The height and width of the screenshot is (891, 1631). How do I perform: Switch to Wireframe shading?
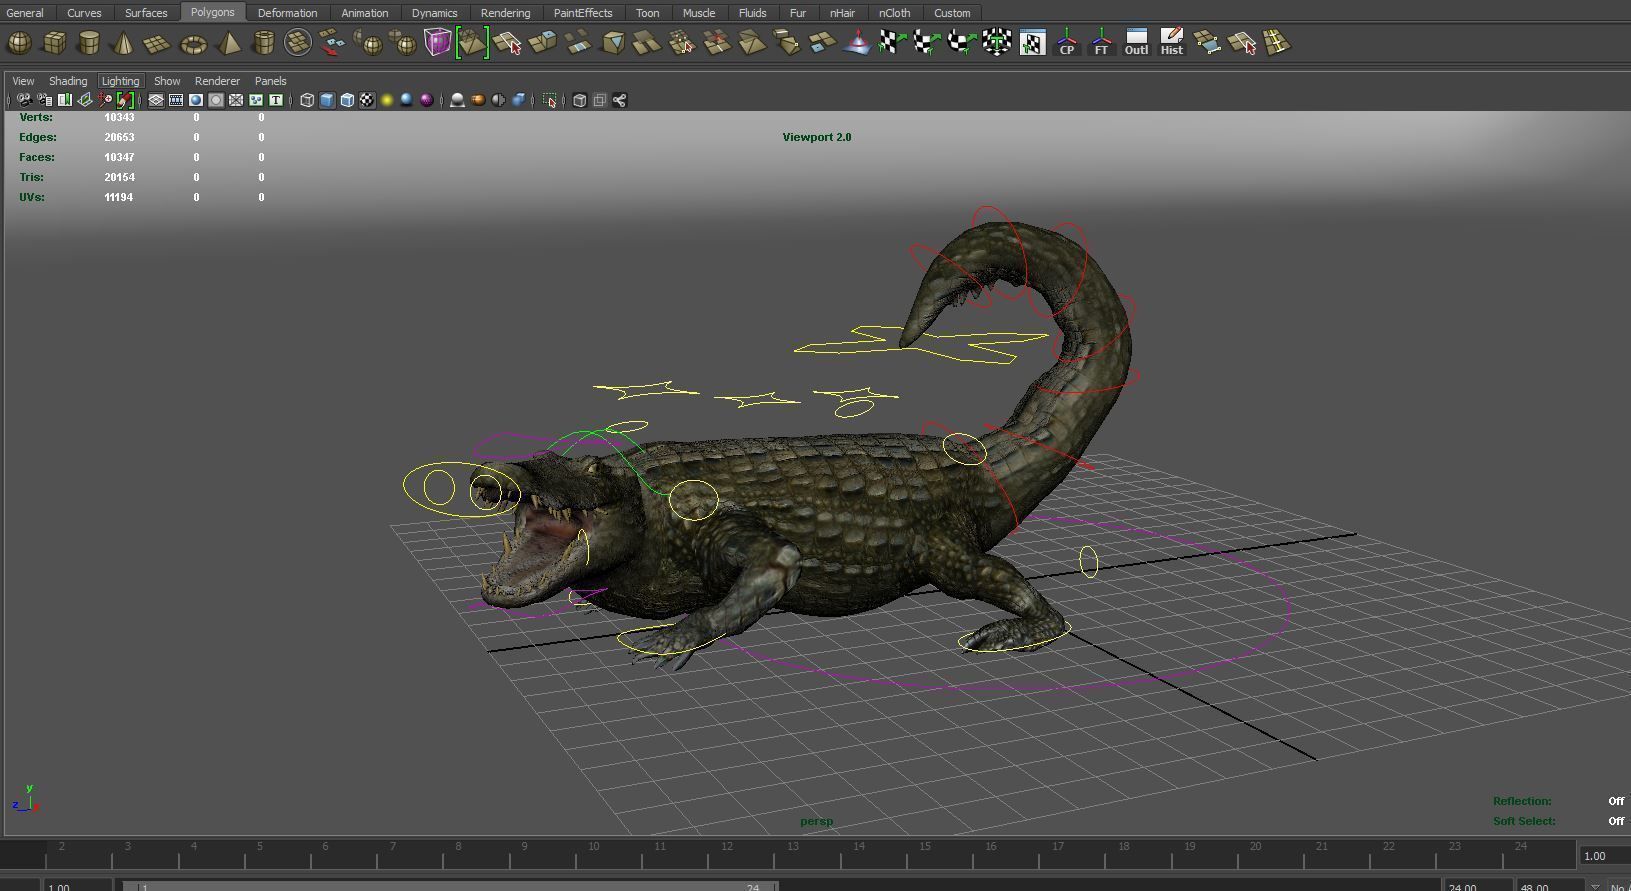coord(307,100)
